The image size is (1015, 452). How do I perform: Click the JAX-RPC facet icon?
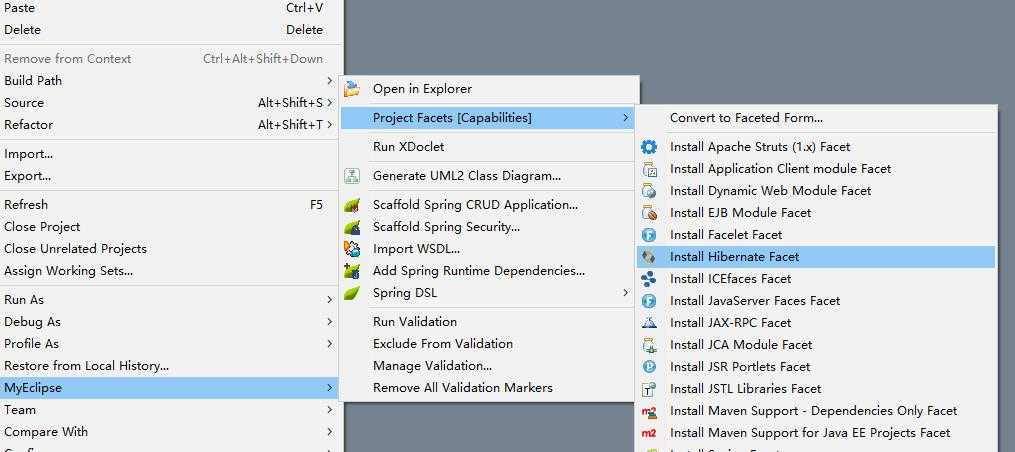pyautogui.click(x=649, y=323)
